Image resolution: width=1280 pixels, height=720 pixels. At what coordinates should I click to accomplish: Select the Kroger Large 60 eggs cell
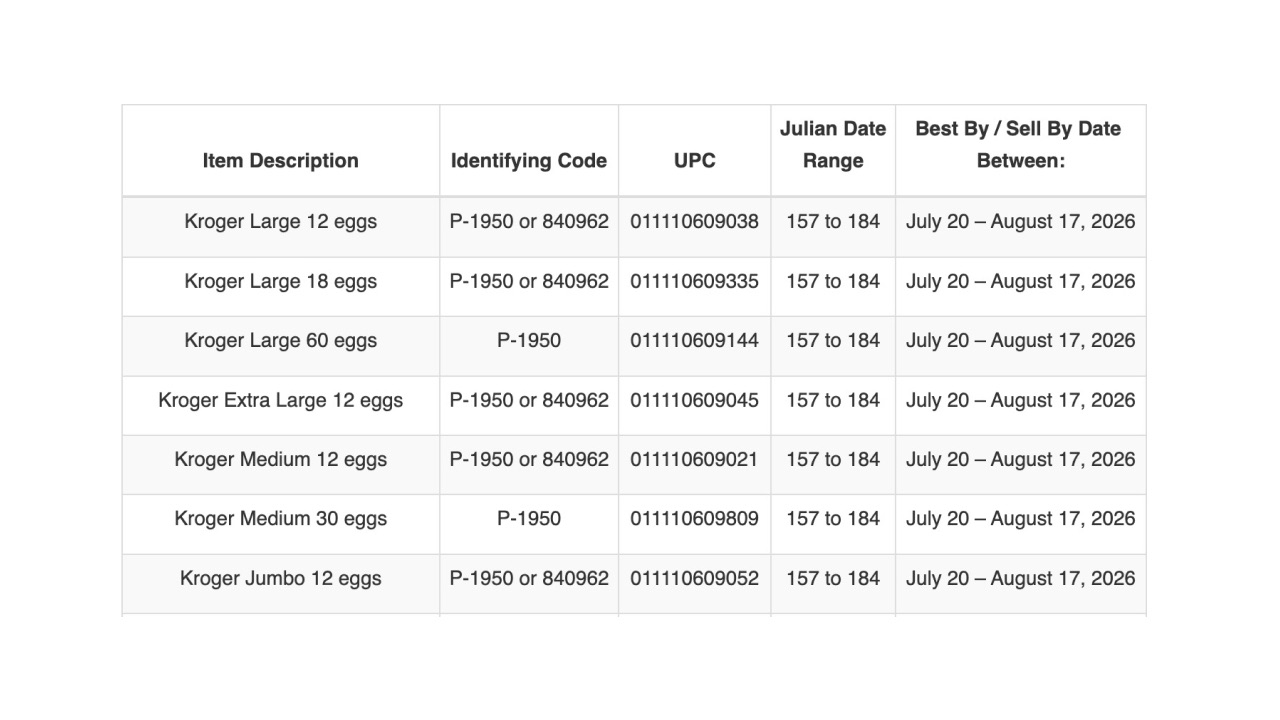[281, 340]
